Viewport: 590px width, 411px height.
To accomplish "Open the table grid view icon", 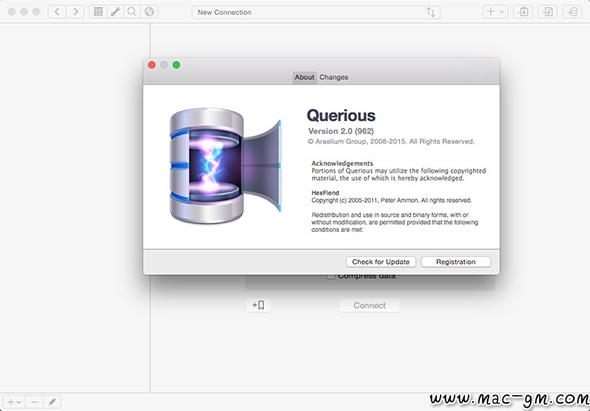I will [98, 12].
